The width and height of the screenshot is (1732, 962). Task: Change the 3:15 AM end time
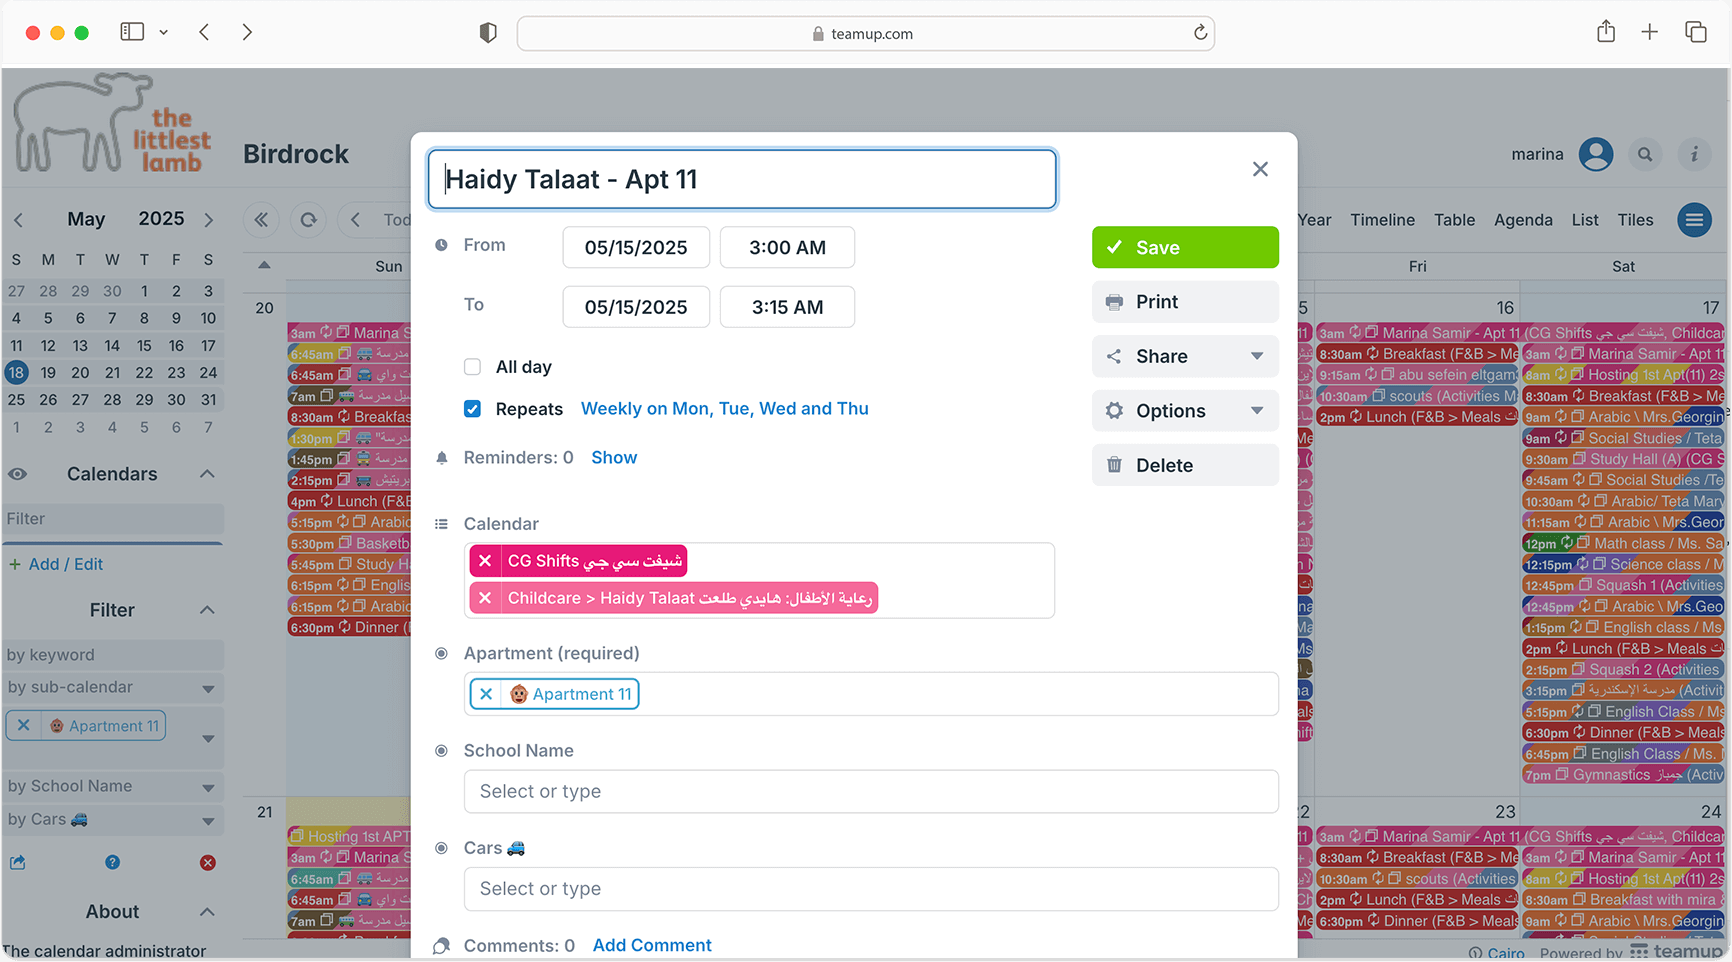click(787, 307)
